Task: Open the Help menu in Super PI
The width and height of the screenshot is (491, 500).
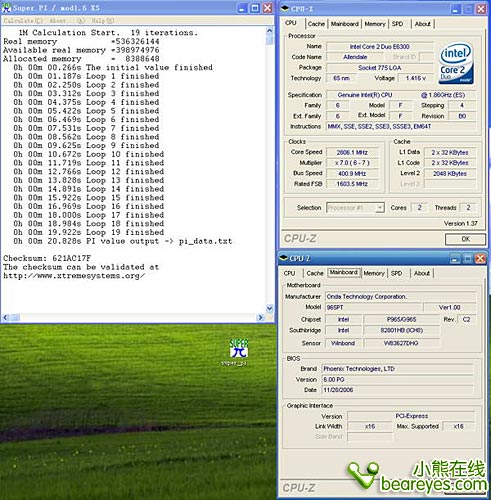Action: pos(103,21)
